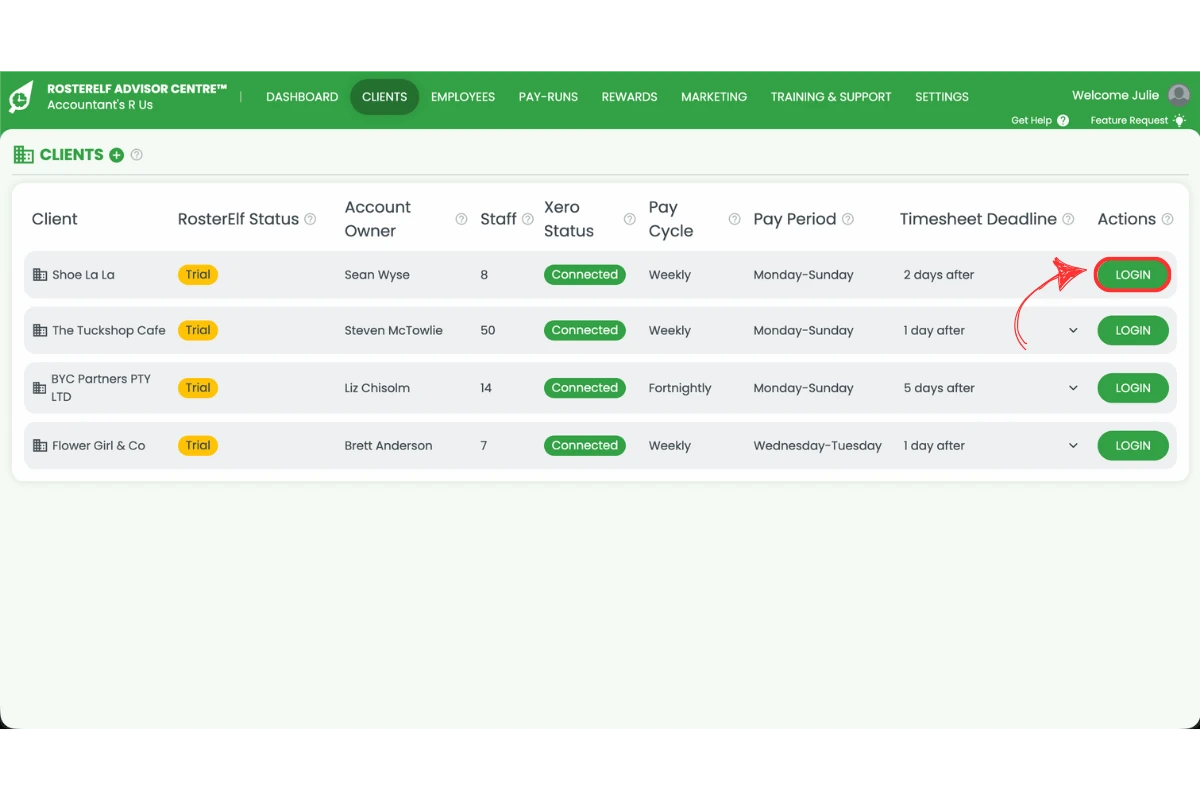
Task: Click the Get Help question mark icon
Action: 1063,120
